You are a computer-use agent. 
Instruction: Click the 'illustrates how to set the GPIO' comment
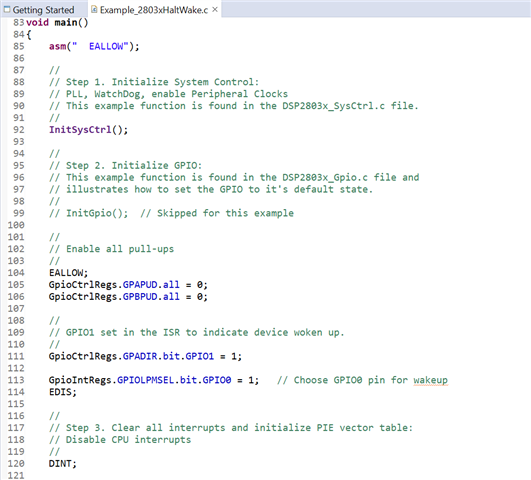point(211,189)
